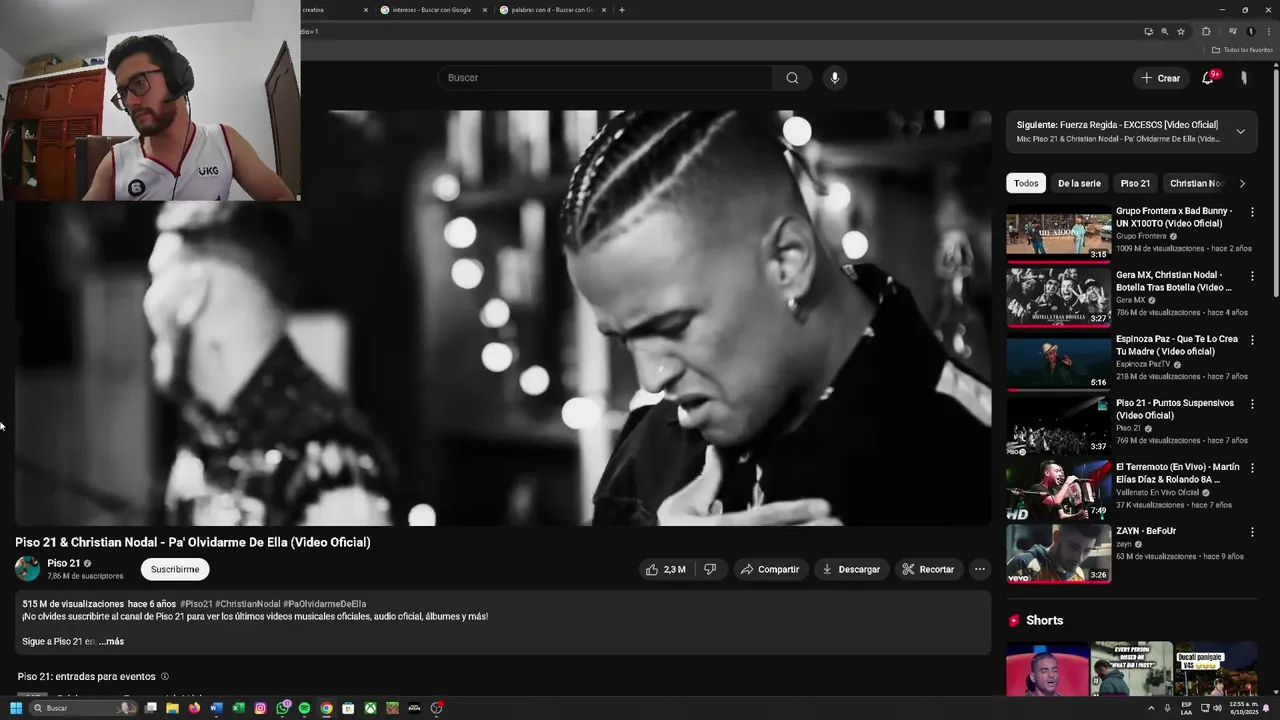The width and height of the screenshot is (1280, 720).
Task: Select the Piso 21 filter chip
Action: point(1135,183)
